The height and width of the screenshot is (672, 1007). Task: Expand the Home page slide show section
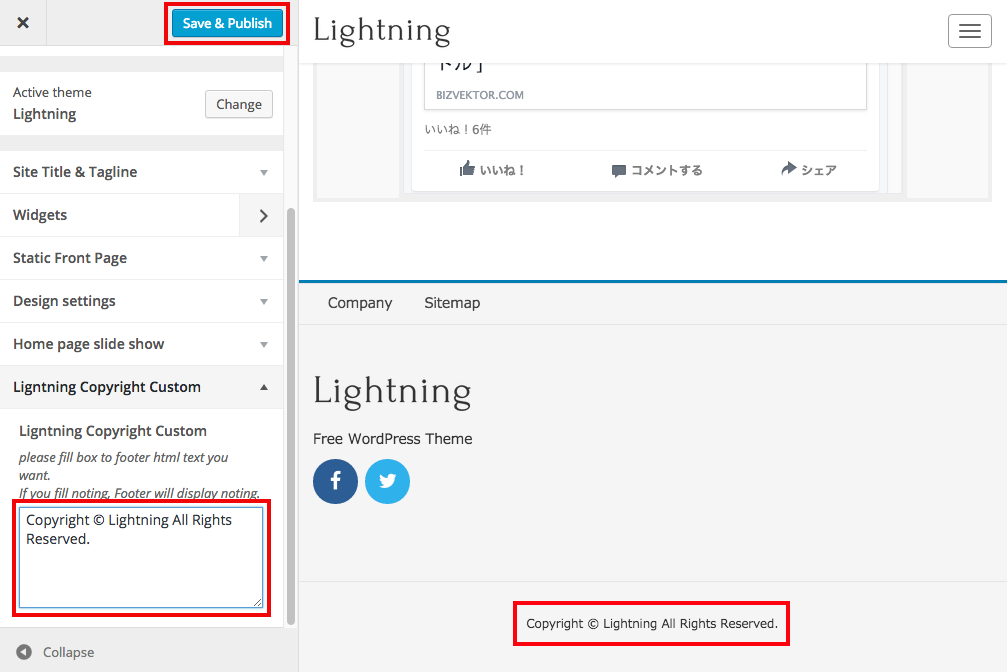click(x=141, y=344)
